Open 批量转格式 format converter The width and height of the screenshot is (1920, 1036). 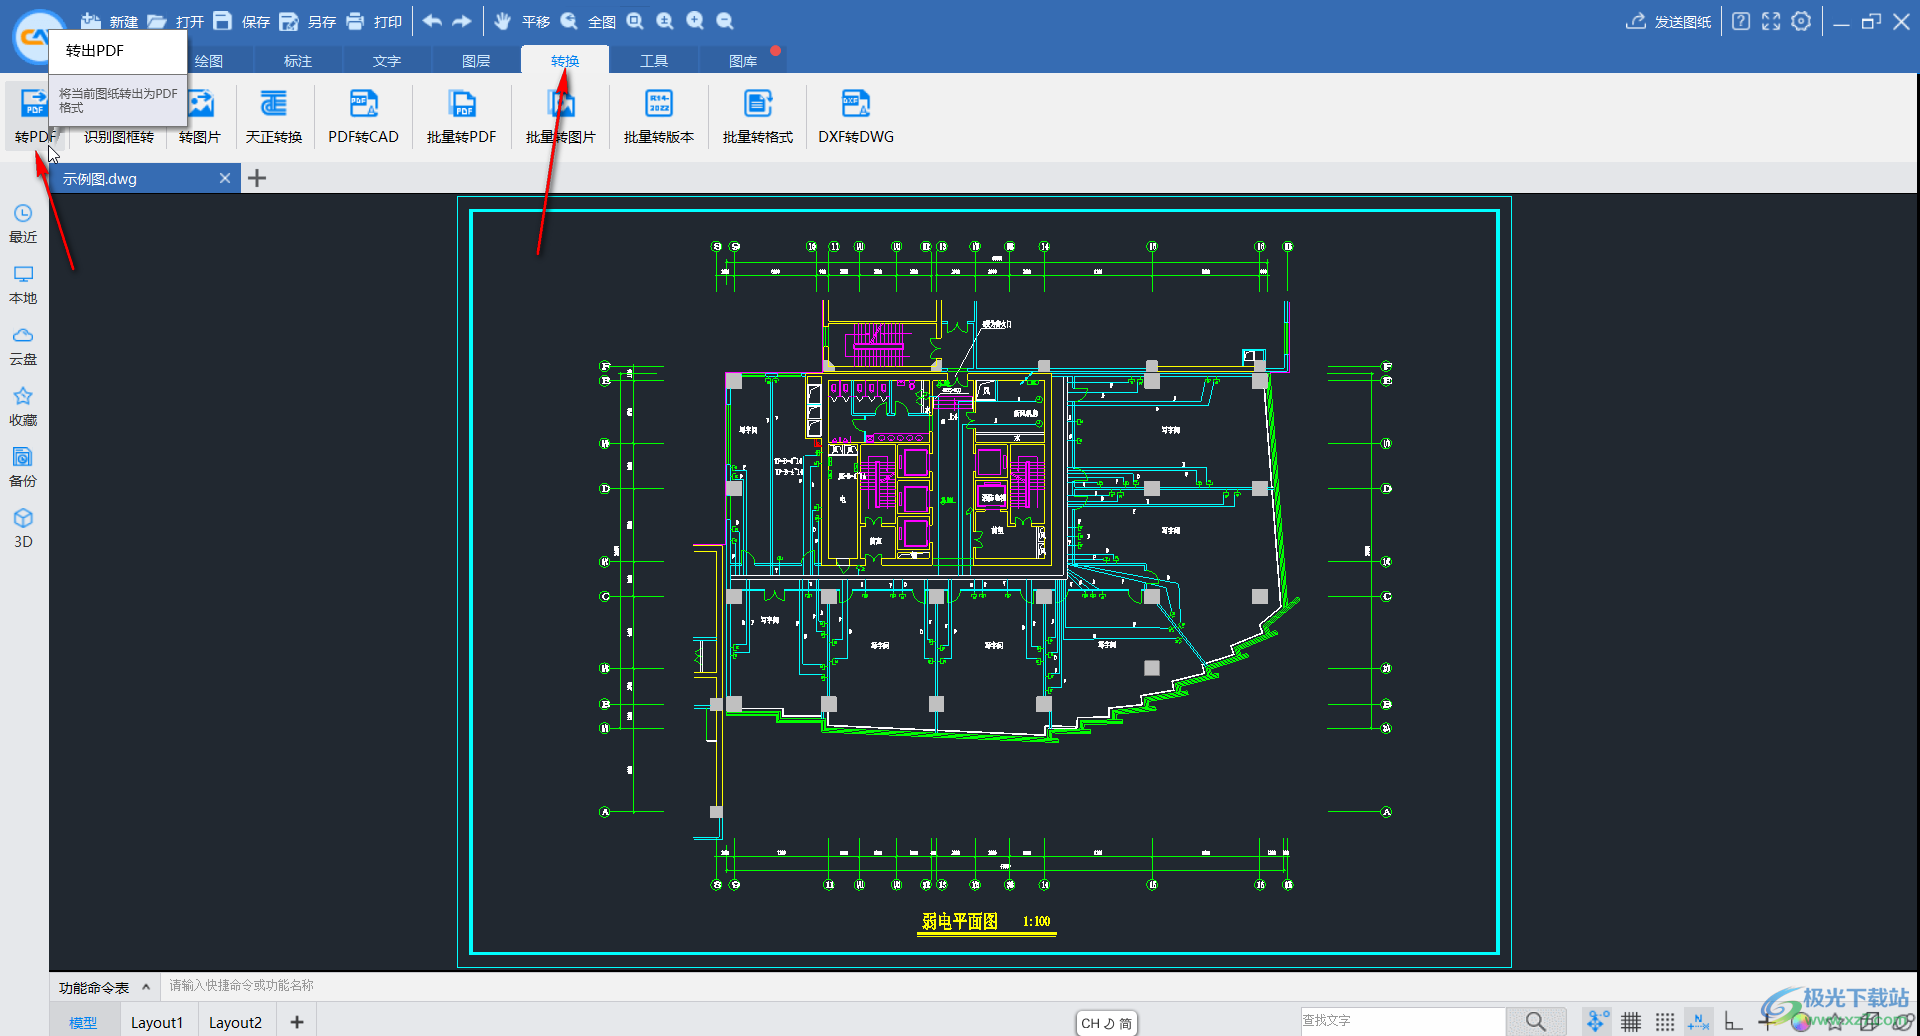pyautogui.click(x=757, y=117)
